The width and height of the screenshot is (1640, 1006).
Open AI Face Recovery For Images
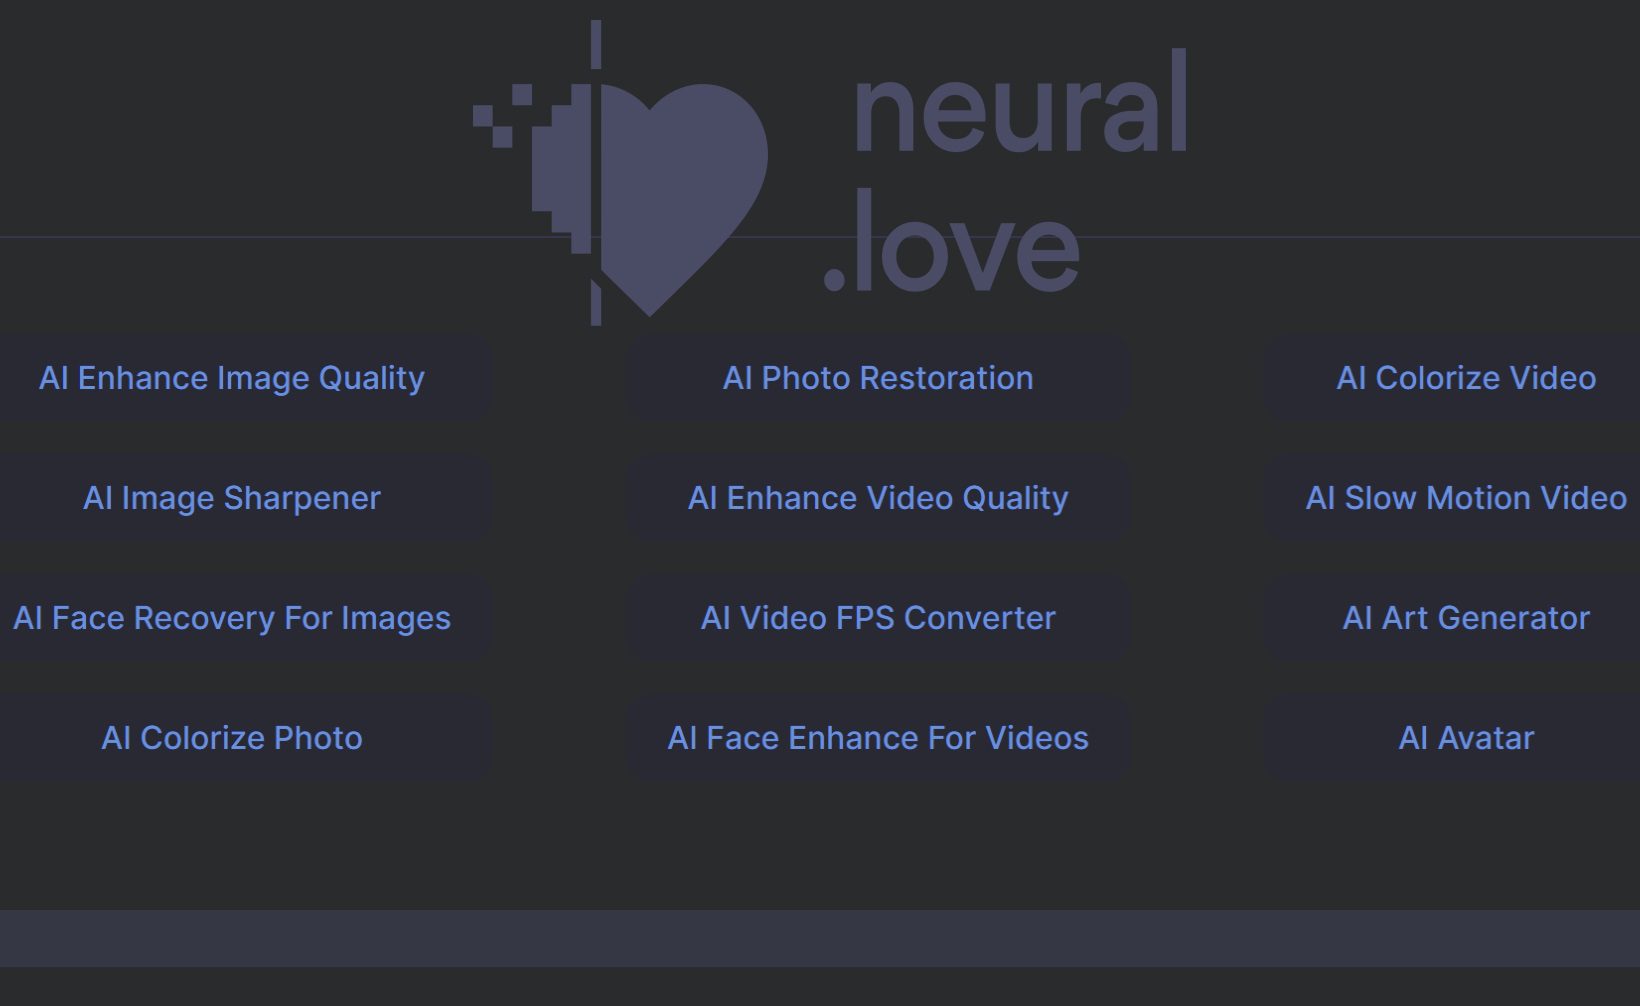click(232, 618)
